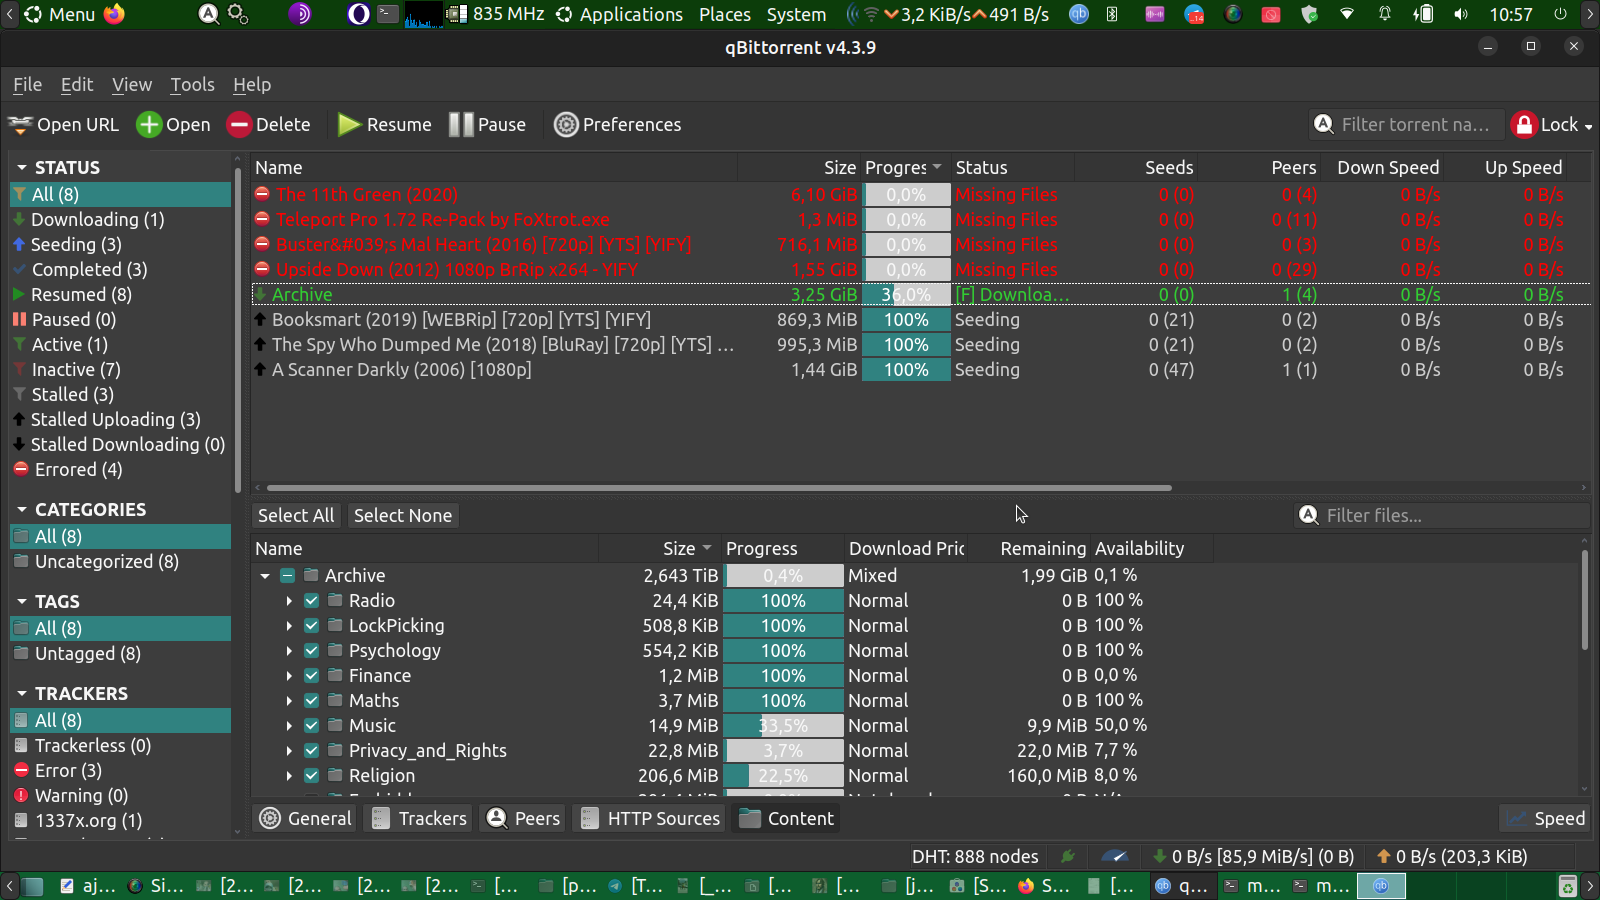Collapse the STATUS sidebar section
Viewport: 1600px width, 900px height.
pyautogui.click(x=22, y=168)
